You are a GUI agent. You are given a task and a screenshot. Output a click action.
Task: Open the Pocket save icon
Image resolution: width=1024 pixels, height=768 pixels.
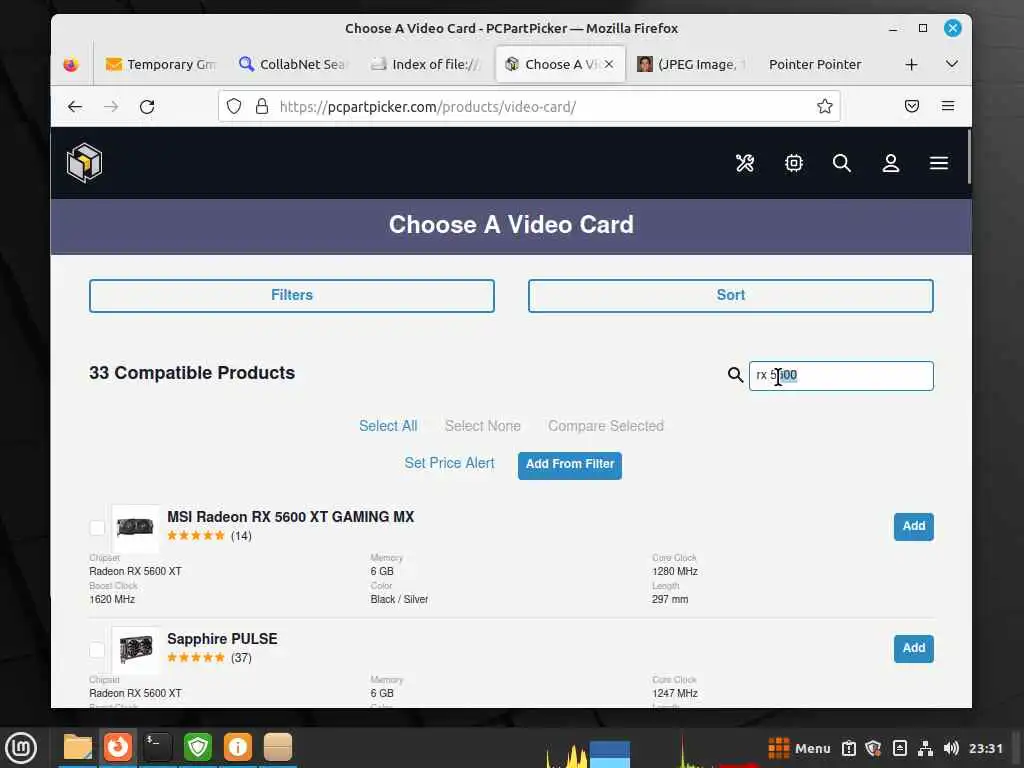[912, 106]
